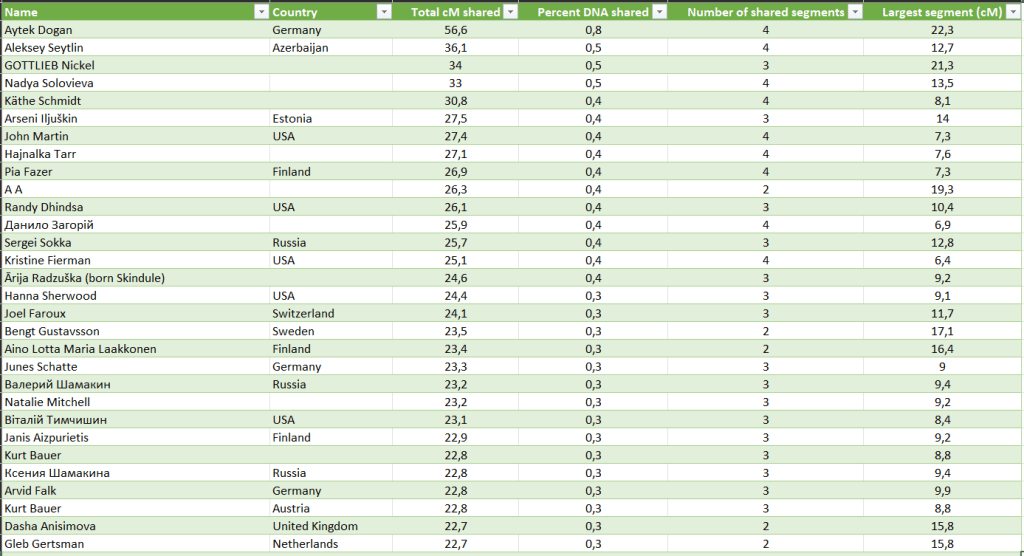The height and width of the screenshot is (556, 1024).
Task: Click largest segment value 22,3
Action: pyautogui.click(x=942, y=30)
